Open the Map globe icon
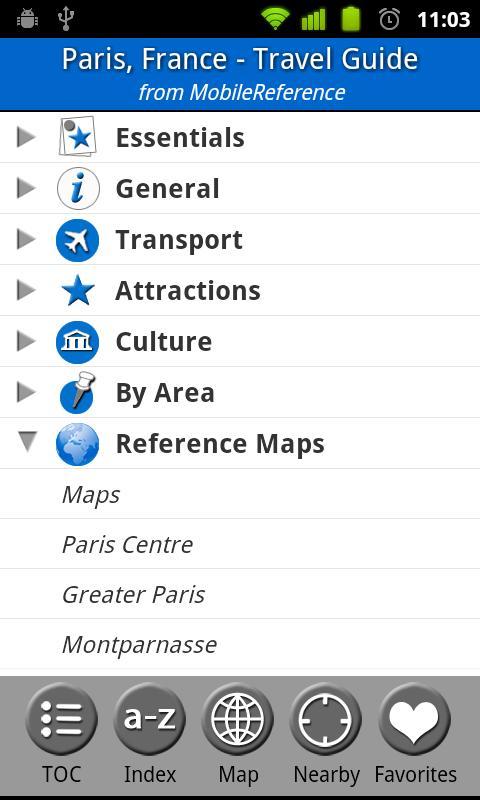This screenshot has height=800, width=480. (x=238, y=719)
